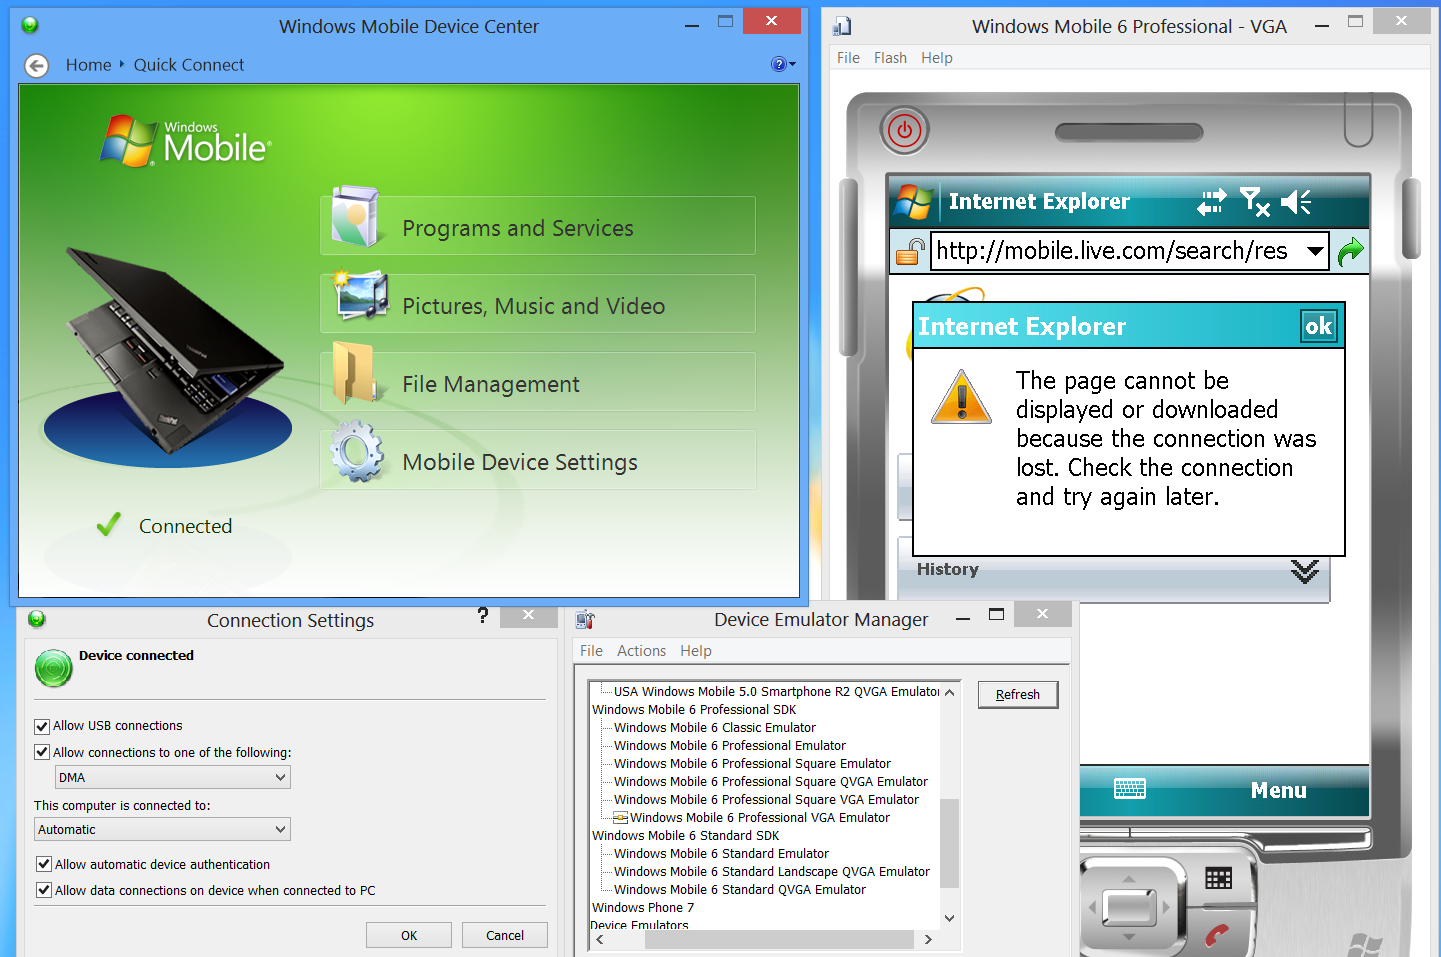Toggle Allow USB connections checkbox

[x=42, y=727]
